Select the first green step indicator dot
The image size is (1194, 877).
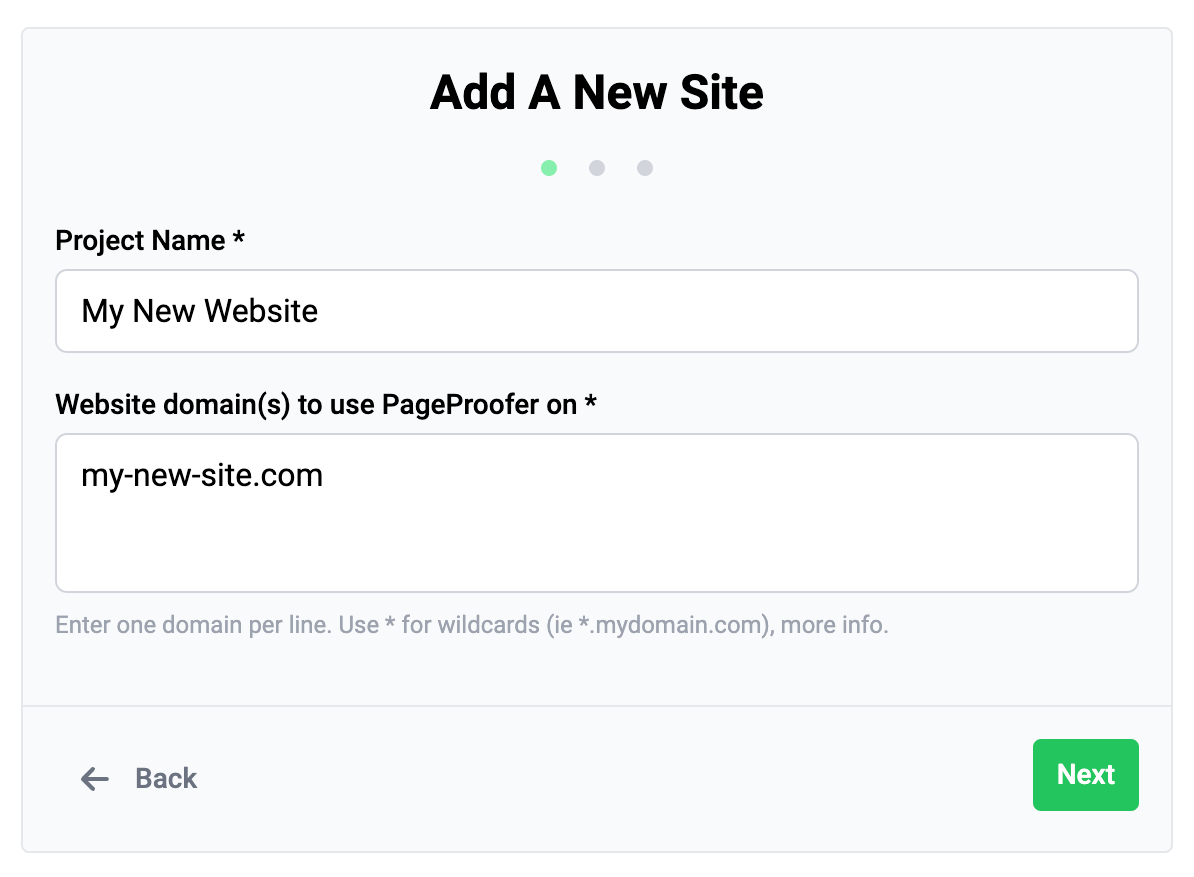[549, 168]
